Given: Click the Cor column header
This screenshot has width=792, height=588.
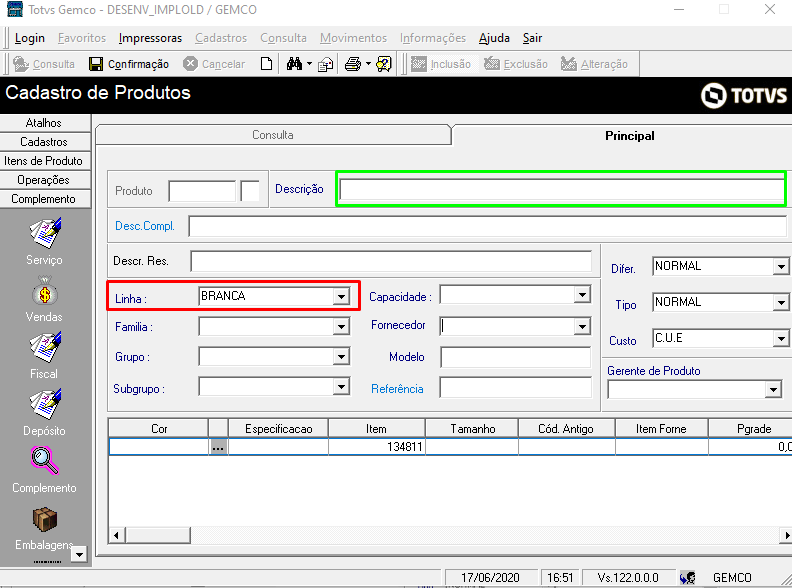Looking at the screenshot, I should 159,429.
